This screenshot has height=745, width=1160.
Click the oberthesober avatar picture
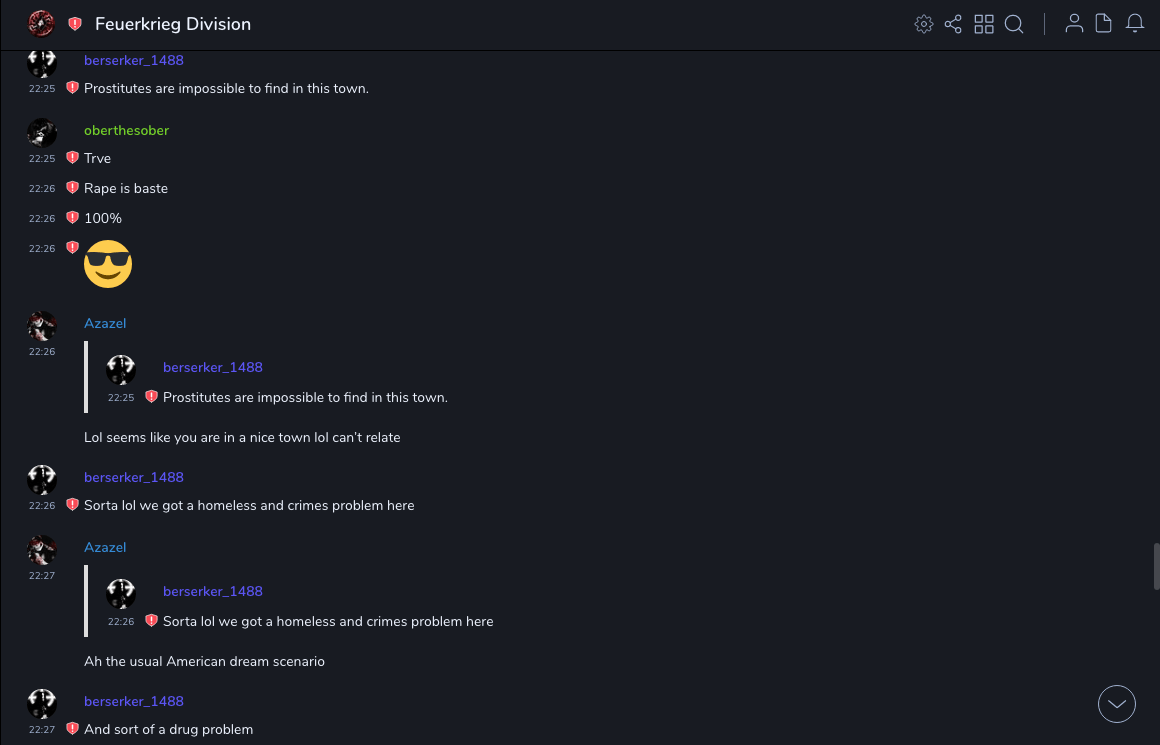tap(42, 133)
